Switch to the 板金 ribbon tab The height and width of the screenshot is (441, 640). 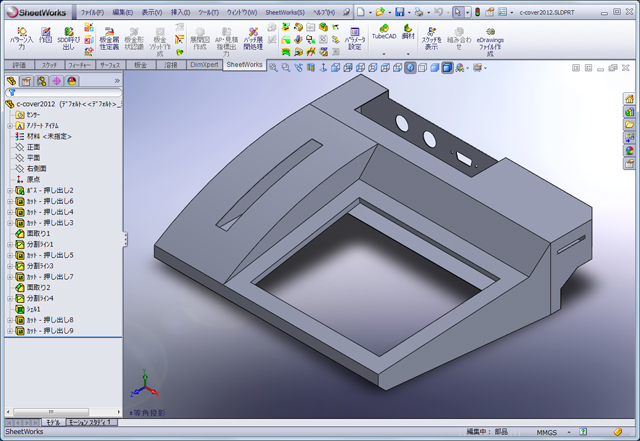140,65
